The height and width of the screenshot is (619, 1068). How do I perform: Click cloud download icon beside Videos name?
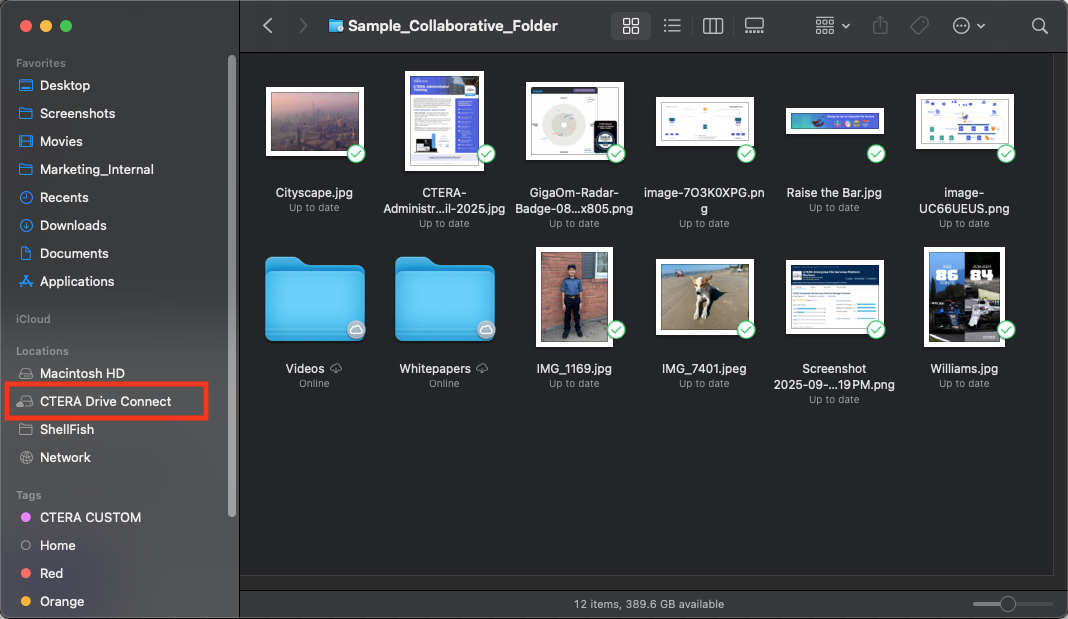pos(336,368)
